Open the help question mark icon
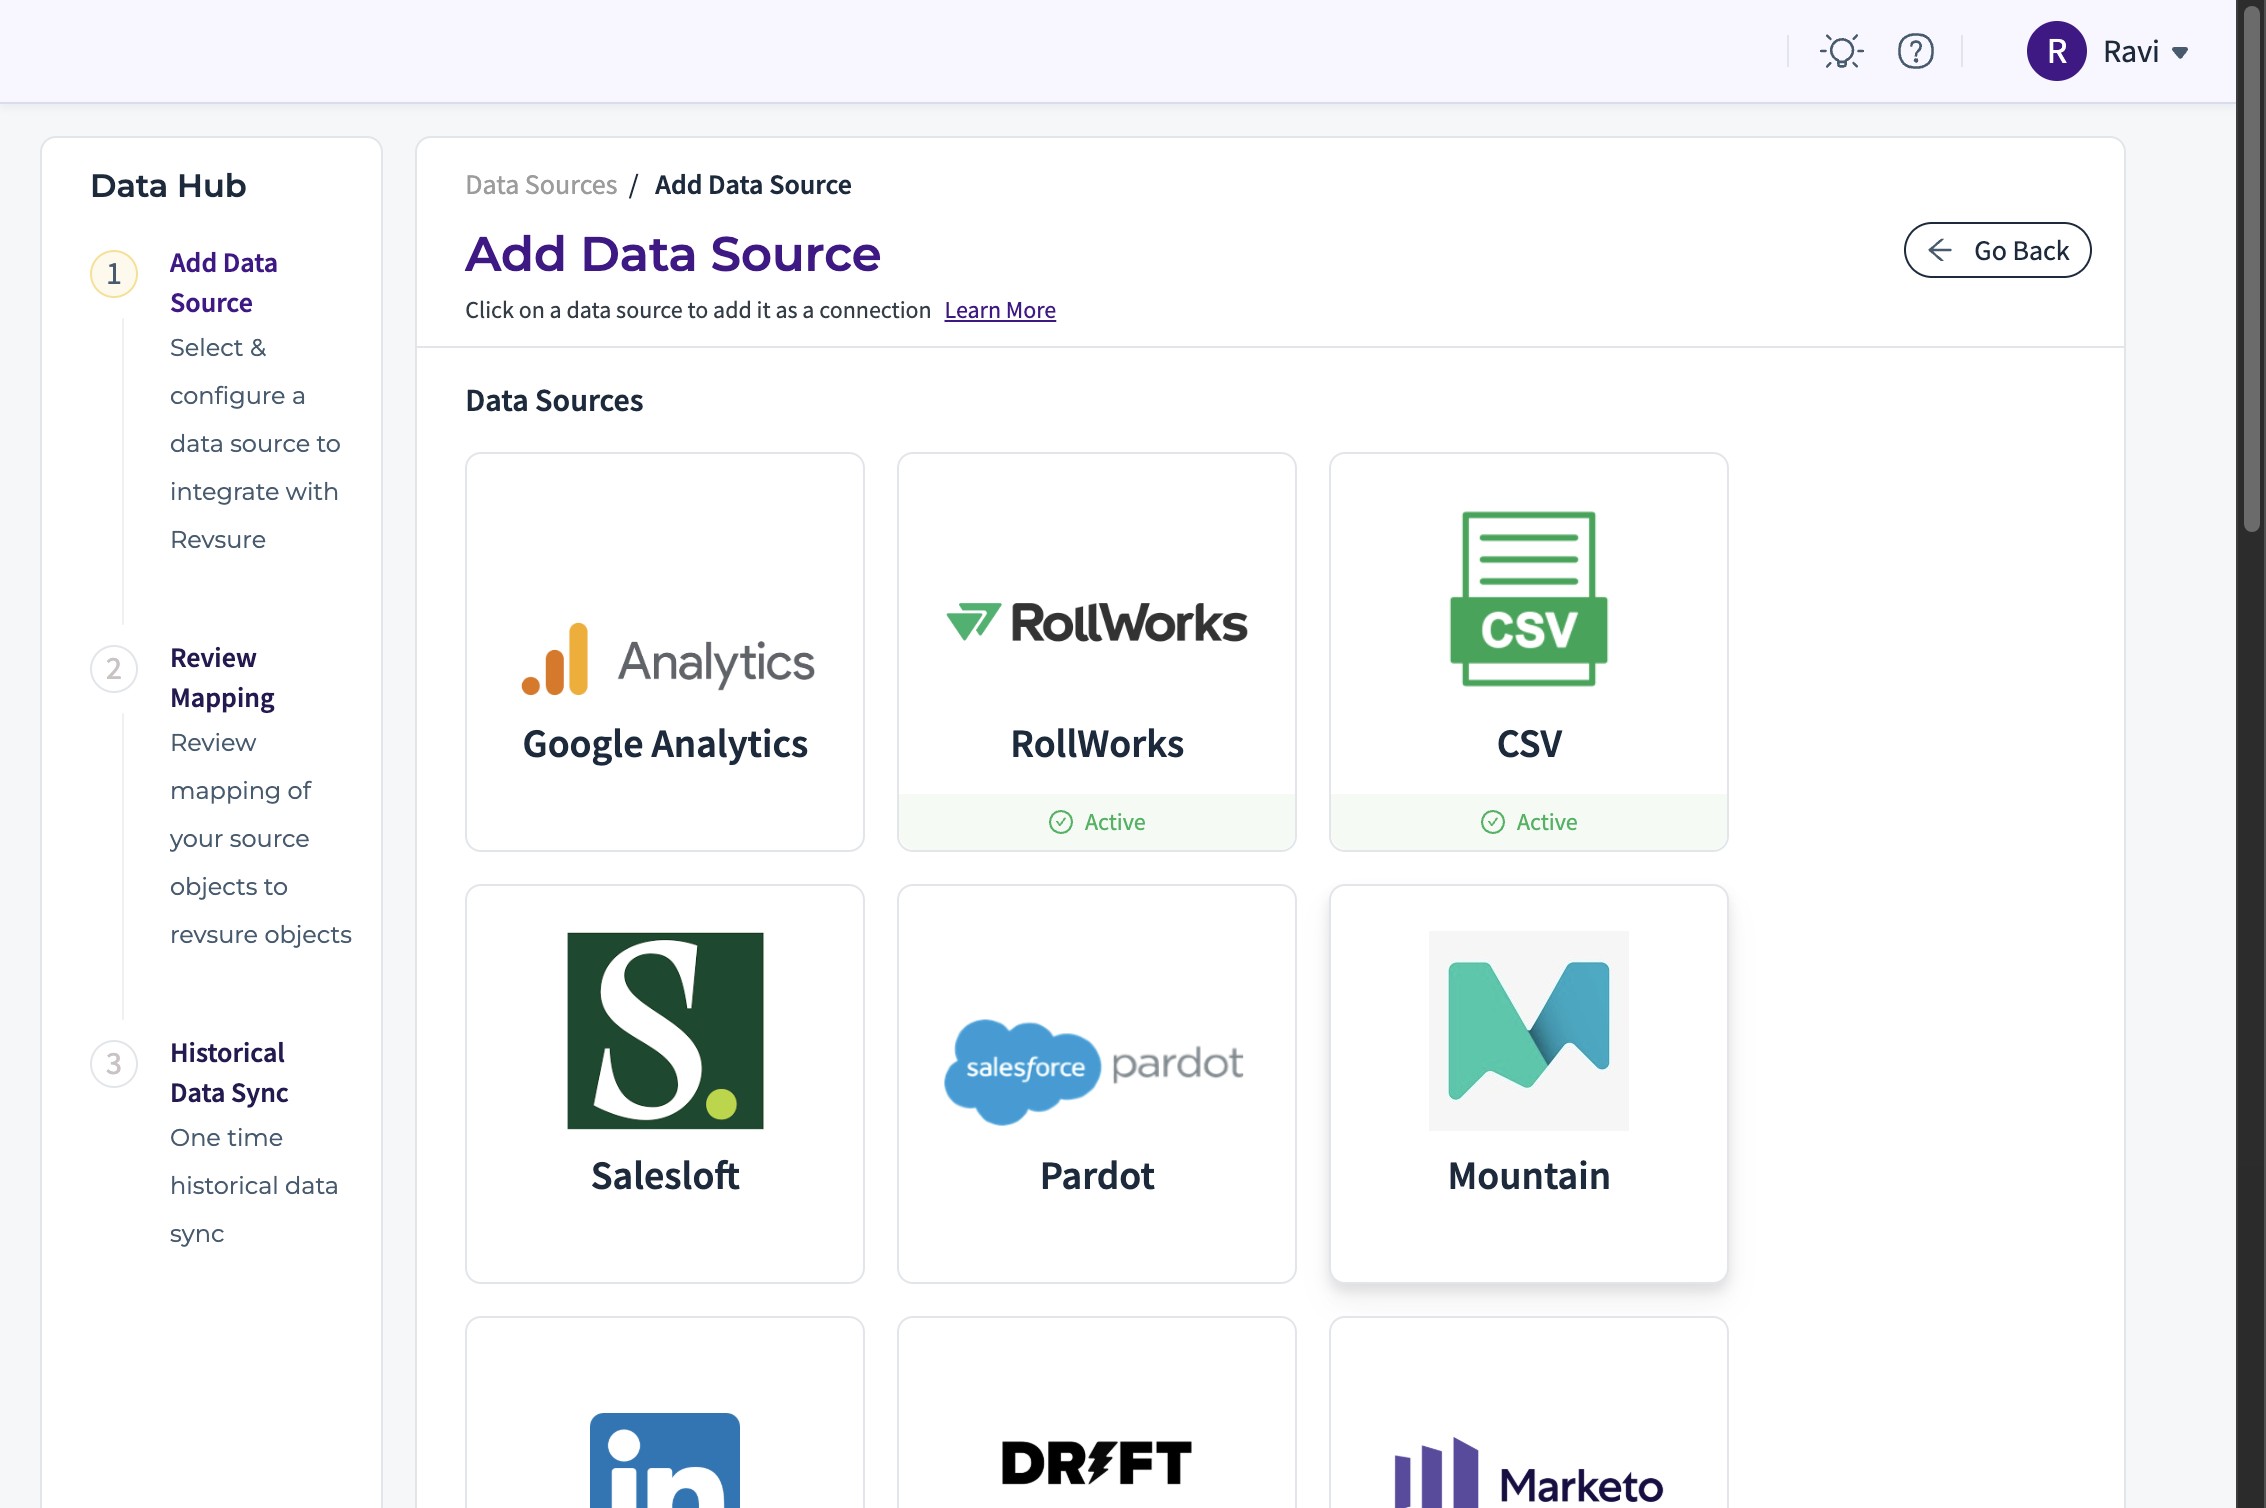Screen dimensions: 2266x1508 tap(1915, 51)
